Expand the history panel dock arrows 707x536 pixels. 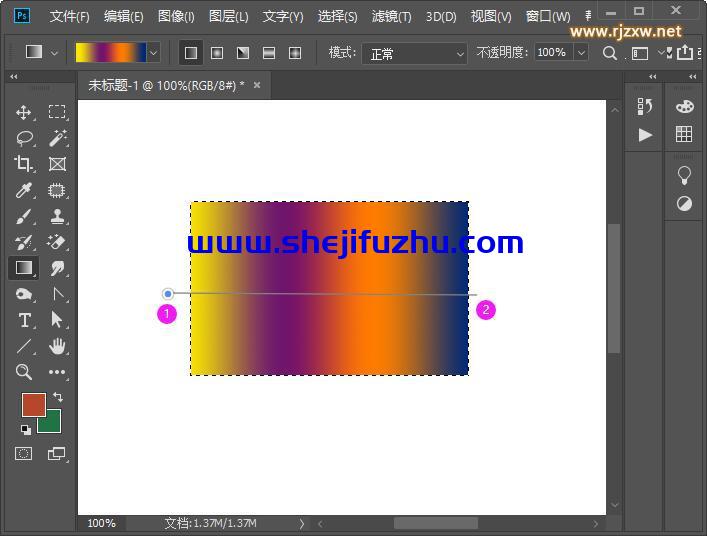tap(652, 77)
